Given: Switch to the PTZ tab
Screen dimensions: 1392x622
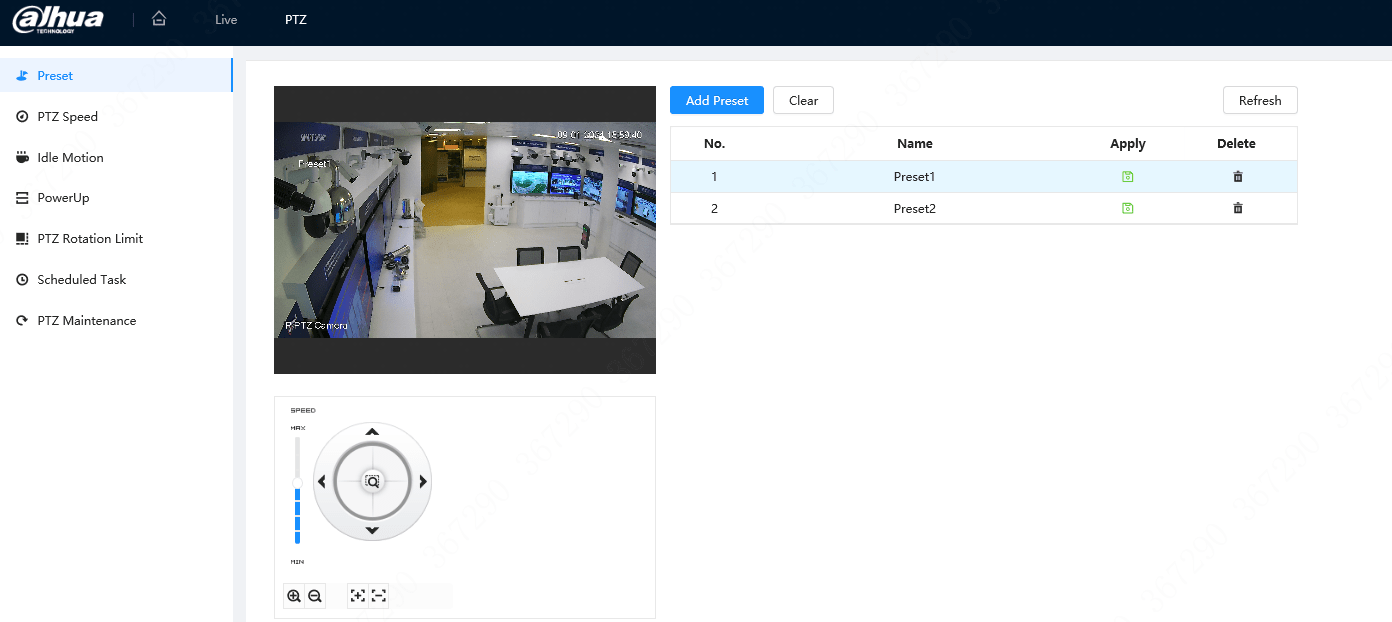Looking at the screenshot, I should click(x=296, y=19).
